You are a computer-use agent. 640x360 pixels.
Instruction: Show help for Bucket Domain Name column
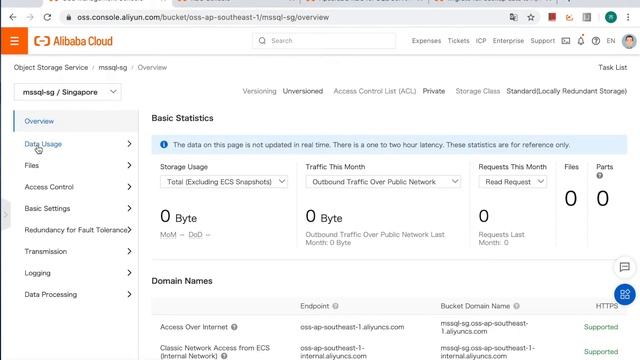[x=516, y=306]
